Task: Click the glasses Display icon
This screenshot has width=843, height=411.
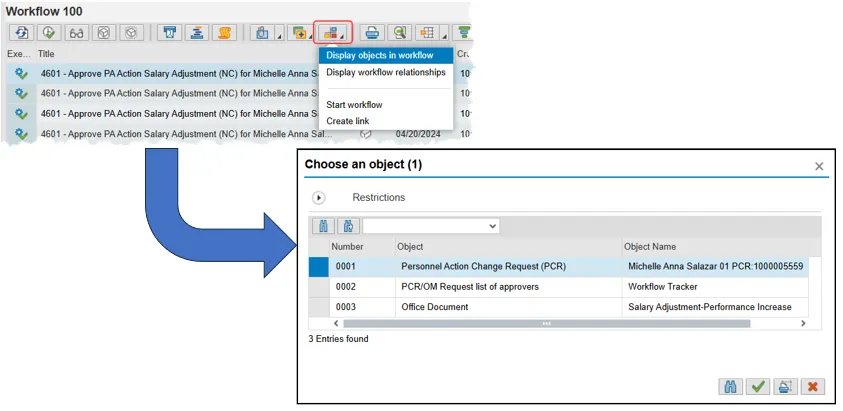Action: coord(77,33)
